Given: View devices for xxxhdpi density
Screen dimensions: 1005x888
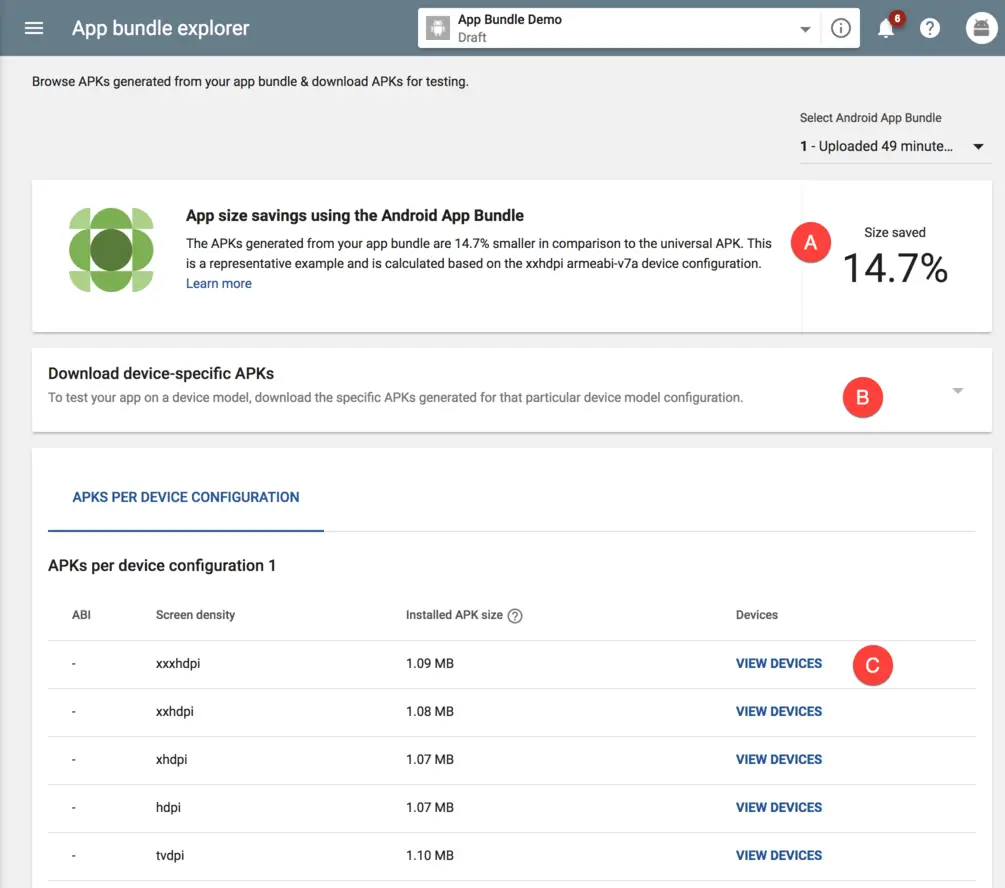Looking at the screenshot, I should pos(778,664).
